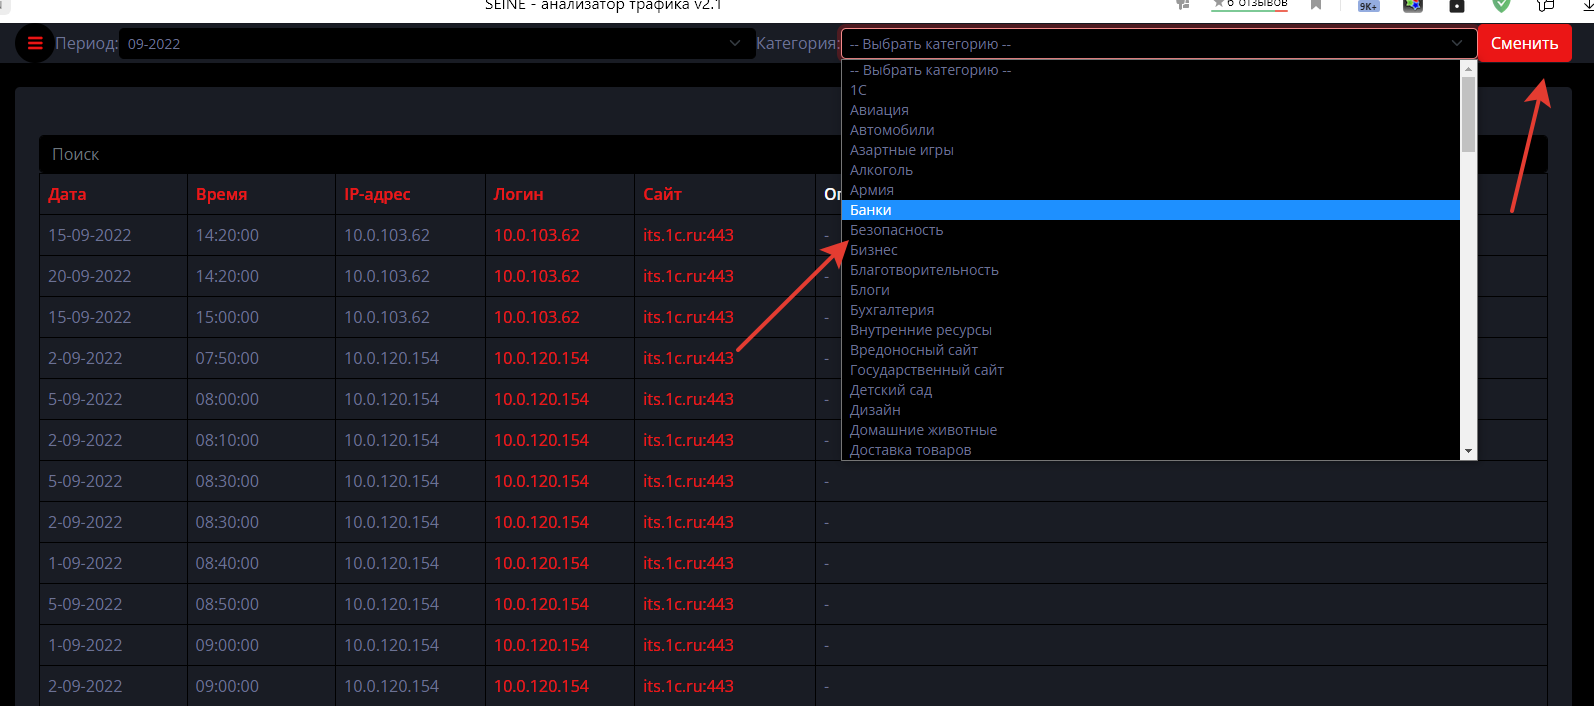Pick Автомобили in the category list
Screen dimensions: 1594x706
1151,130
